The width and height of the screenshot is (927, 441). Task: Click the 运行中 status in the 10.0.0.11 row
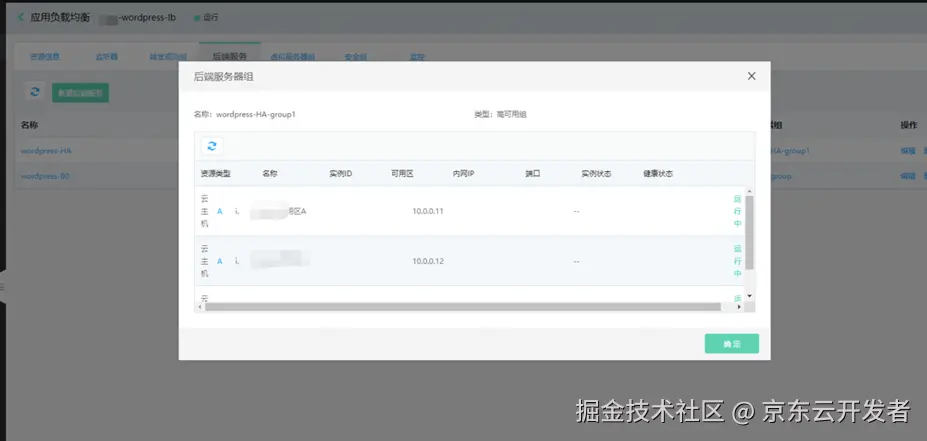(x=737, y=211)
